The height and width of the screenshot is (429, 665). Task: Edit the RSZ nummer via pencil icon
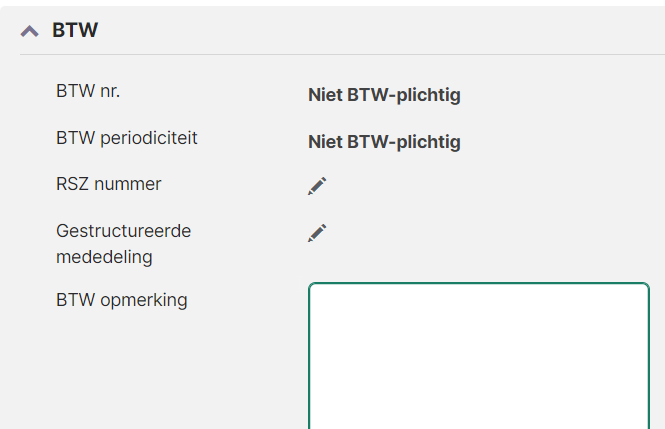(317, 186)
